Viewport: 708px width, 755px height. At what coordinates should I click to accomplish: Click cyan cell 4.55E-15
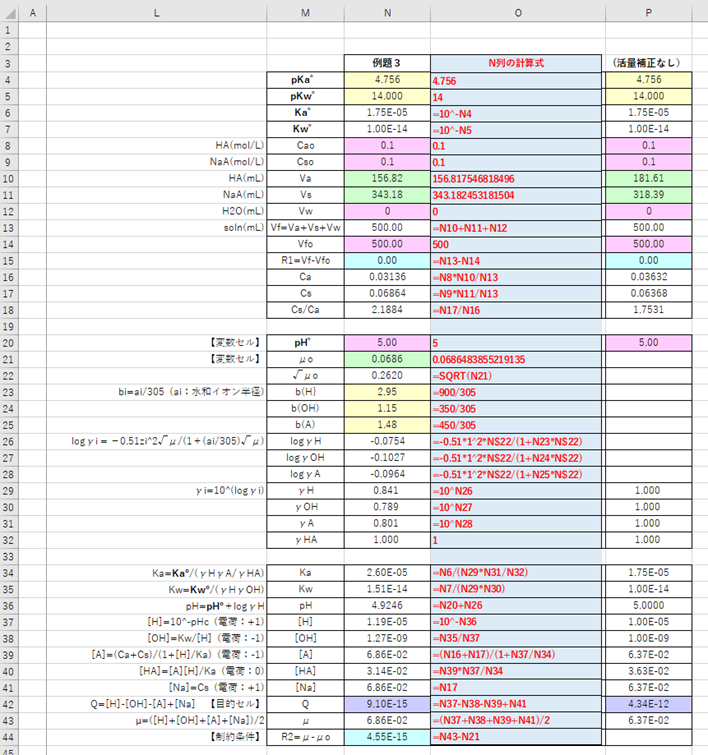coord(387,736)
